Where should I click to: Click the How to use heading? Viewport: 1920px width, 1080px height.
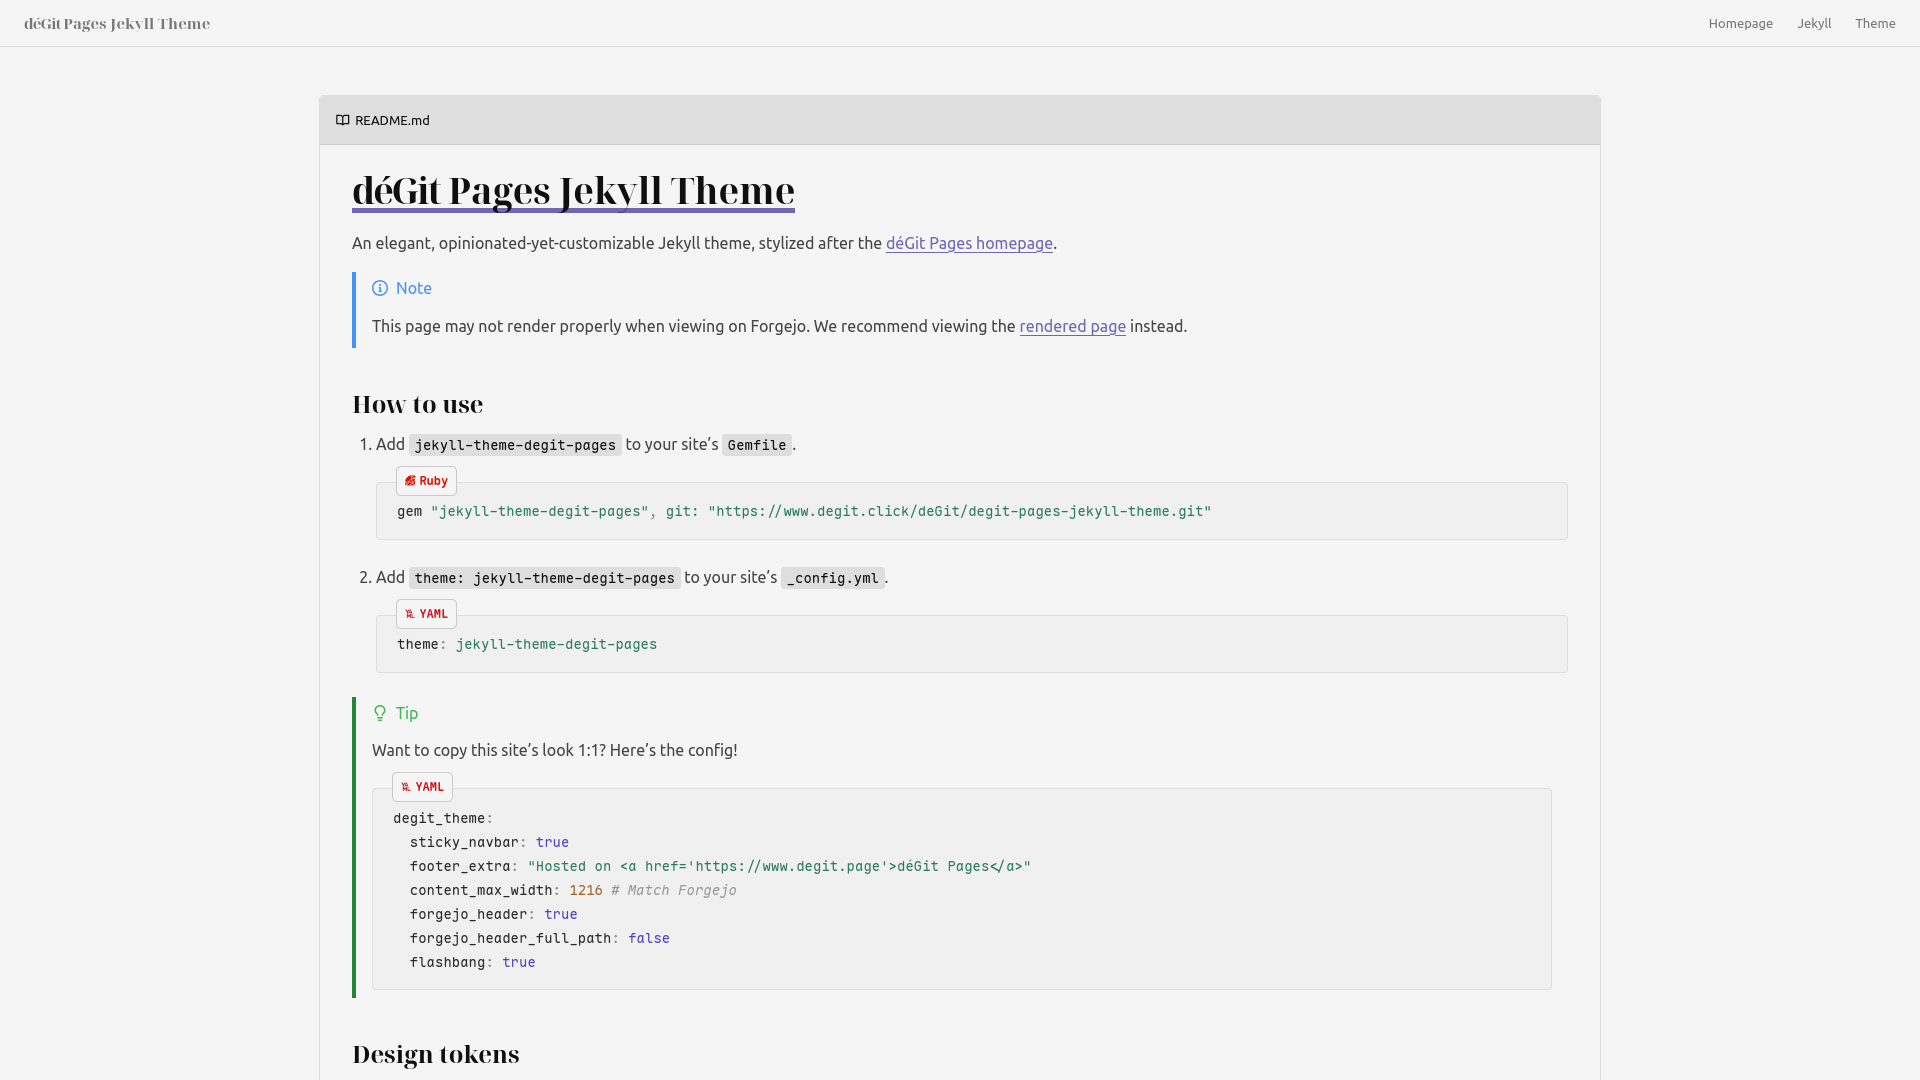click(417, 404)
